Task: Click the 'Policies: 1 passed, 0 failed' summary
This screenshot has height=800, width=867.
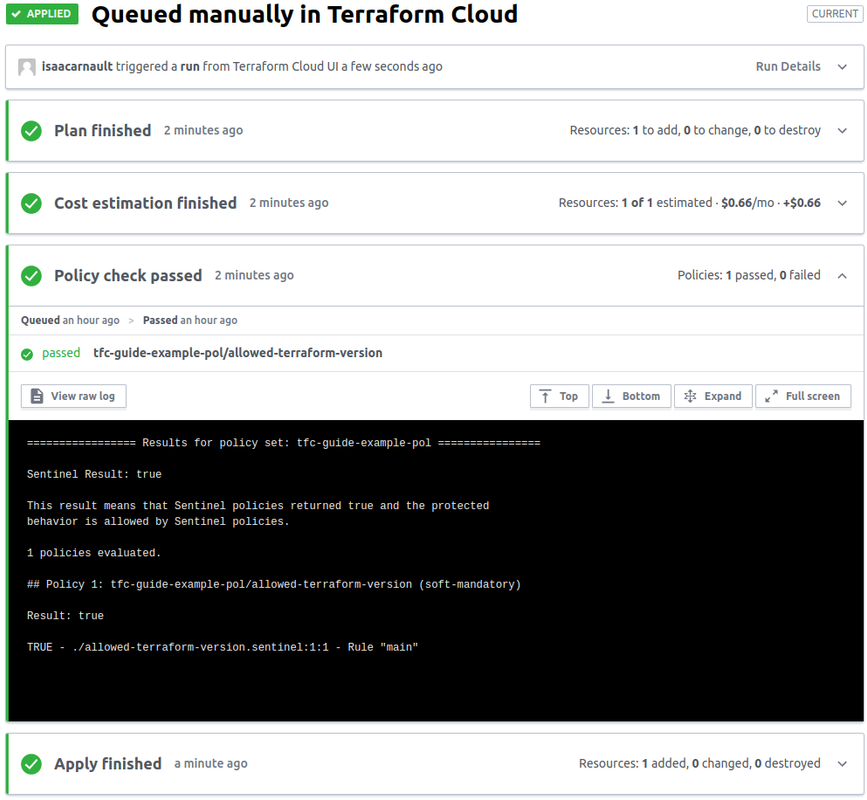Action: click(x=749, y=275)
